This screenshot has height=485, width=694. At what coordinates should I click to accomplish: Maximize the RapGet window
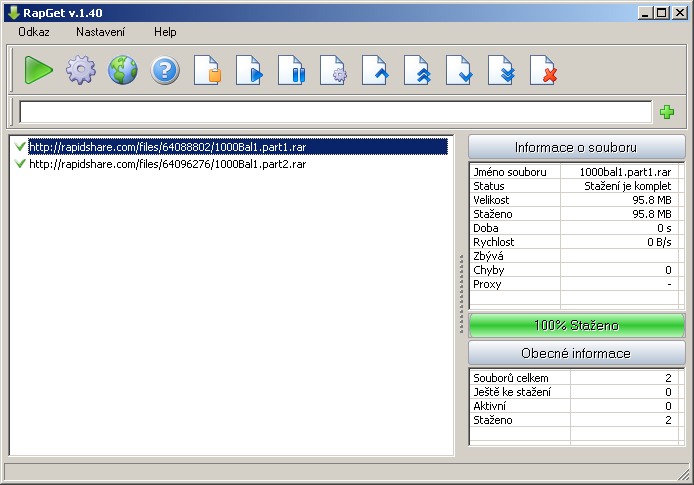(662, 13)
